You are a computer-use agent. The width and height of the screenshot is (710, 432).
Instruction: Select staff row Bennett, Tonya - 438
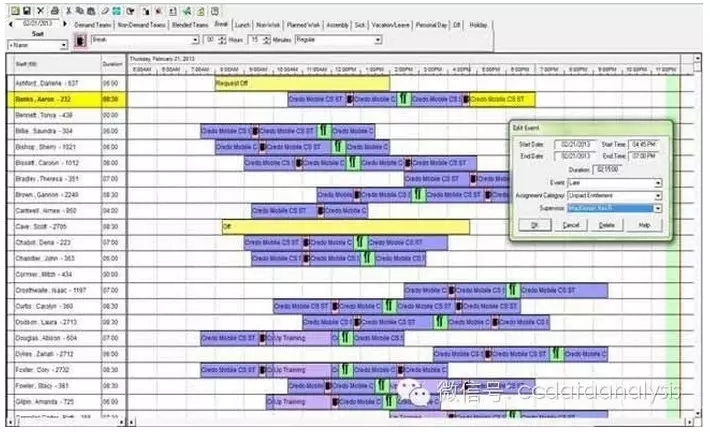pyautogui.click(x=67, y=115)
